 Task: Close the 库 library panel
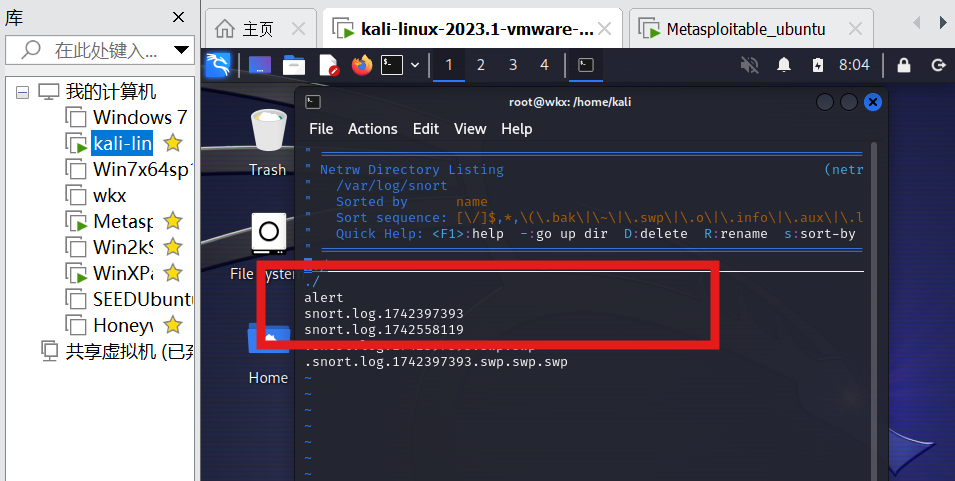click(x=178, y=17)
